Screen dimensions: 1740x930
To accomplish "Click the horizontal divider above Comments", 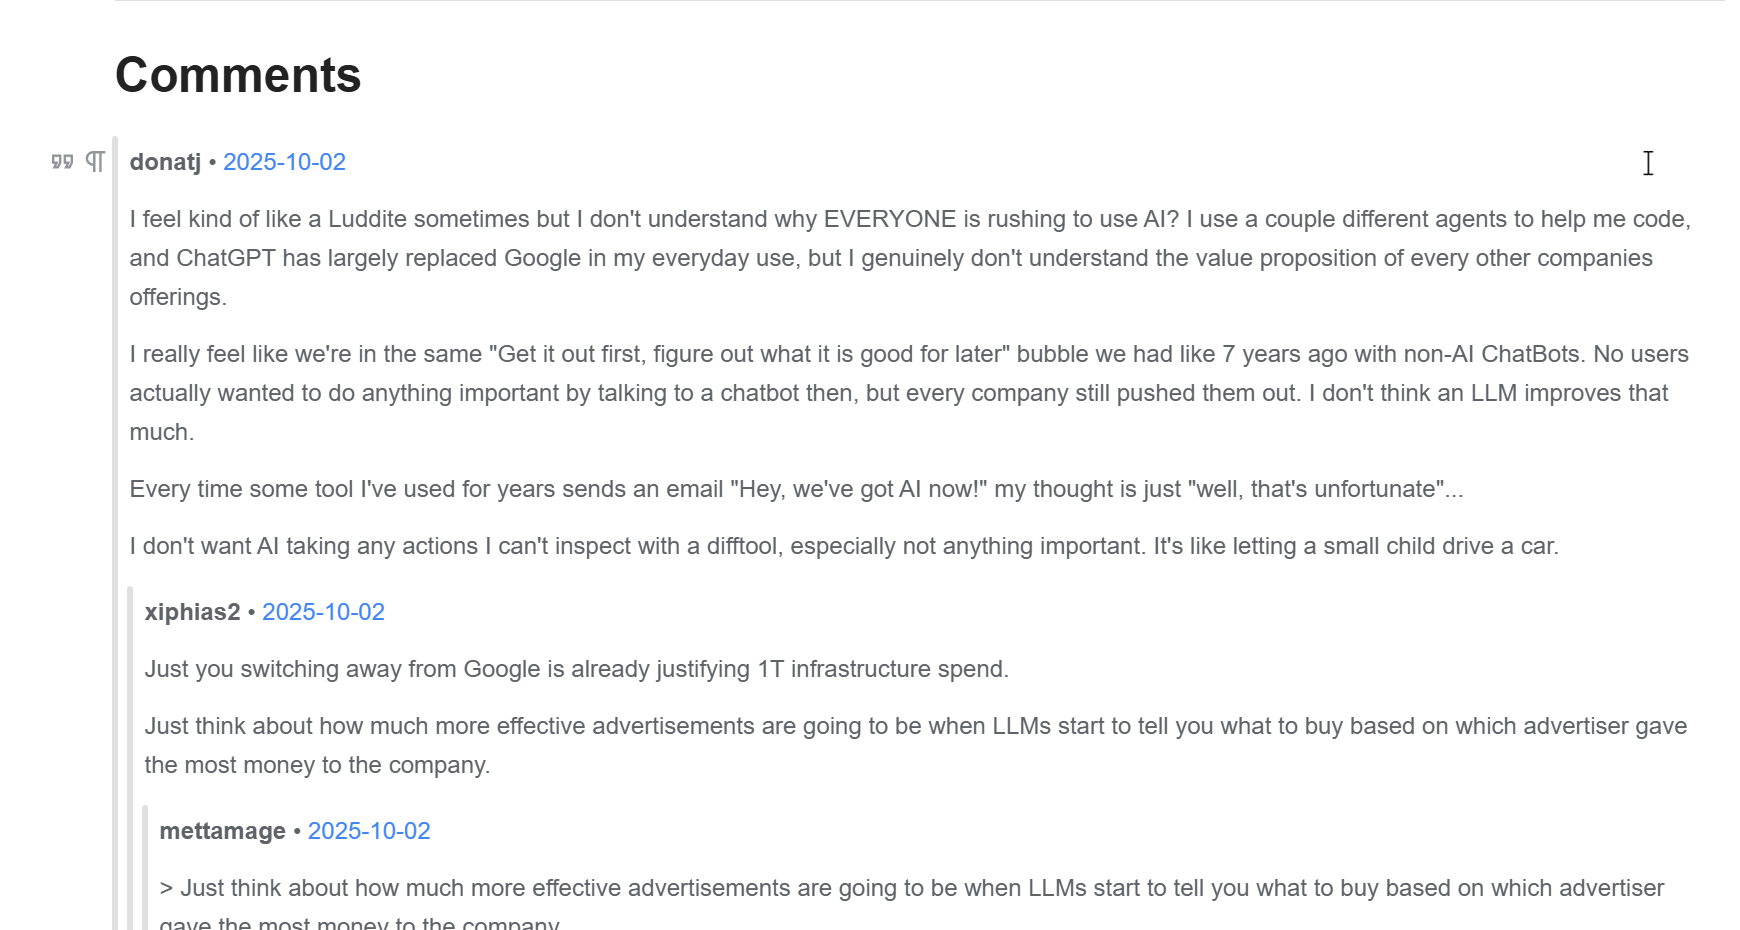I will (900, 1).
